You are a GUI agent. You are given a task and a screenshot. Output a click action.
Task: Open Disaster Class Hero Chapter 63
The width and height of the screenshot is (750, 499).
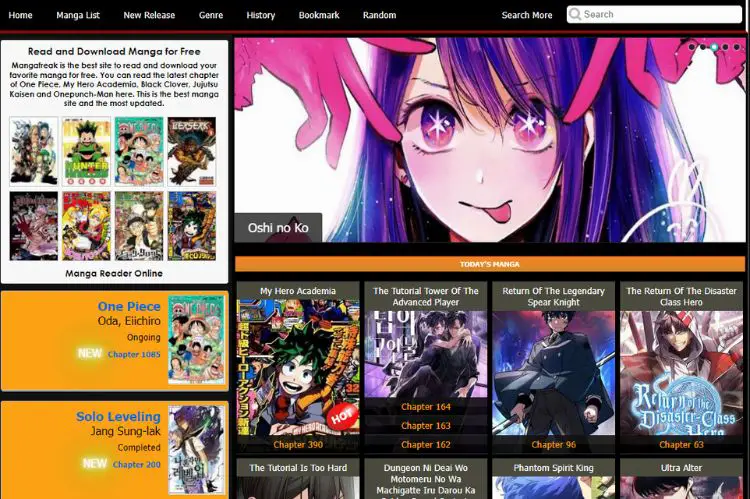[x=681, y=444]
